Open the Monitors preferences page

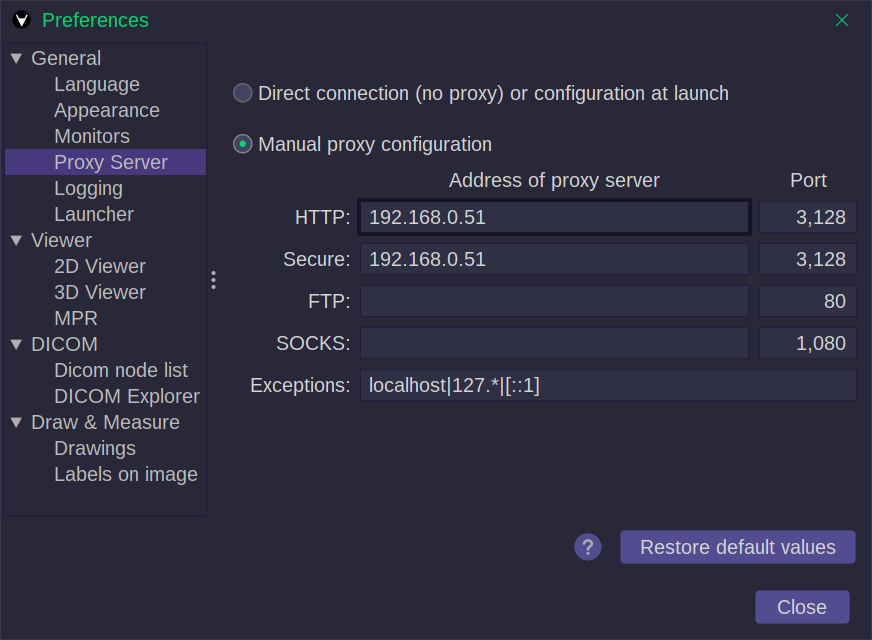(x=92, y=136)
